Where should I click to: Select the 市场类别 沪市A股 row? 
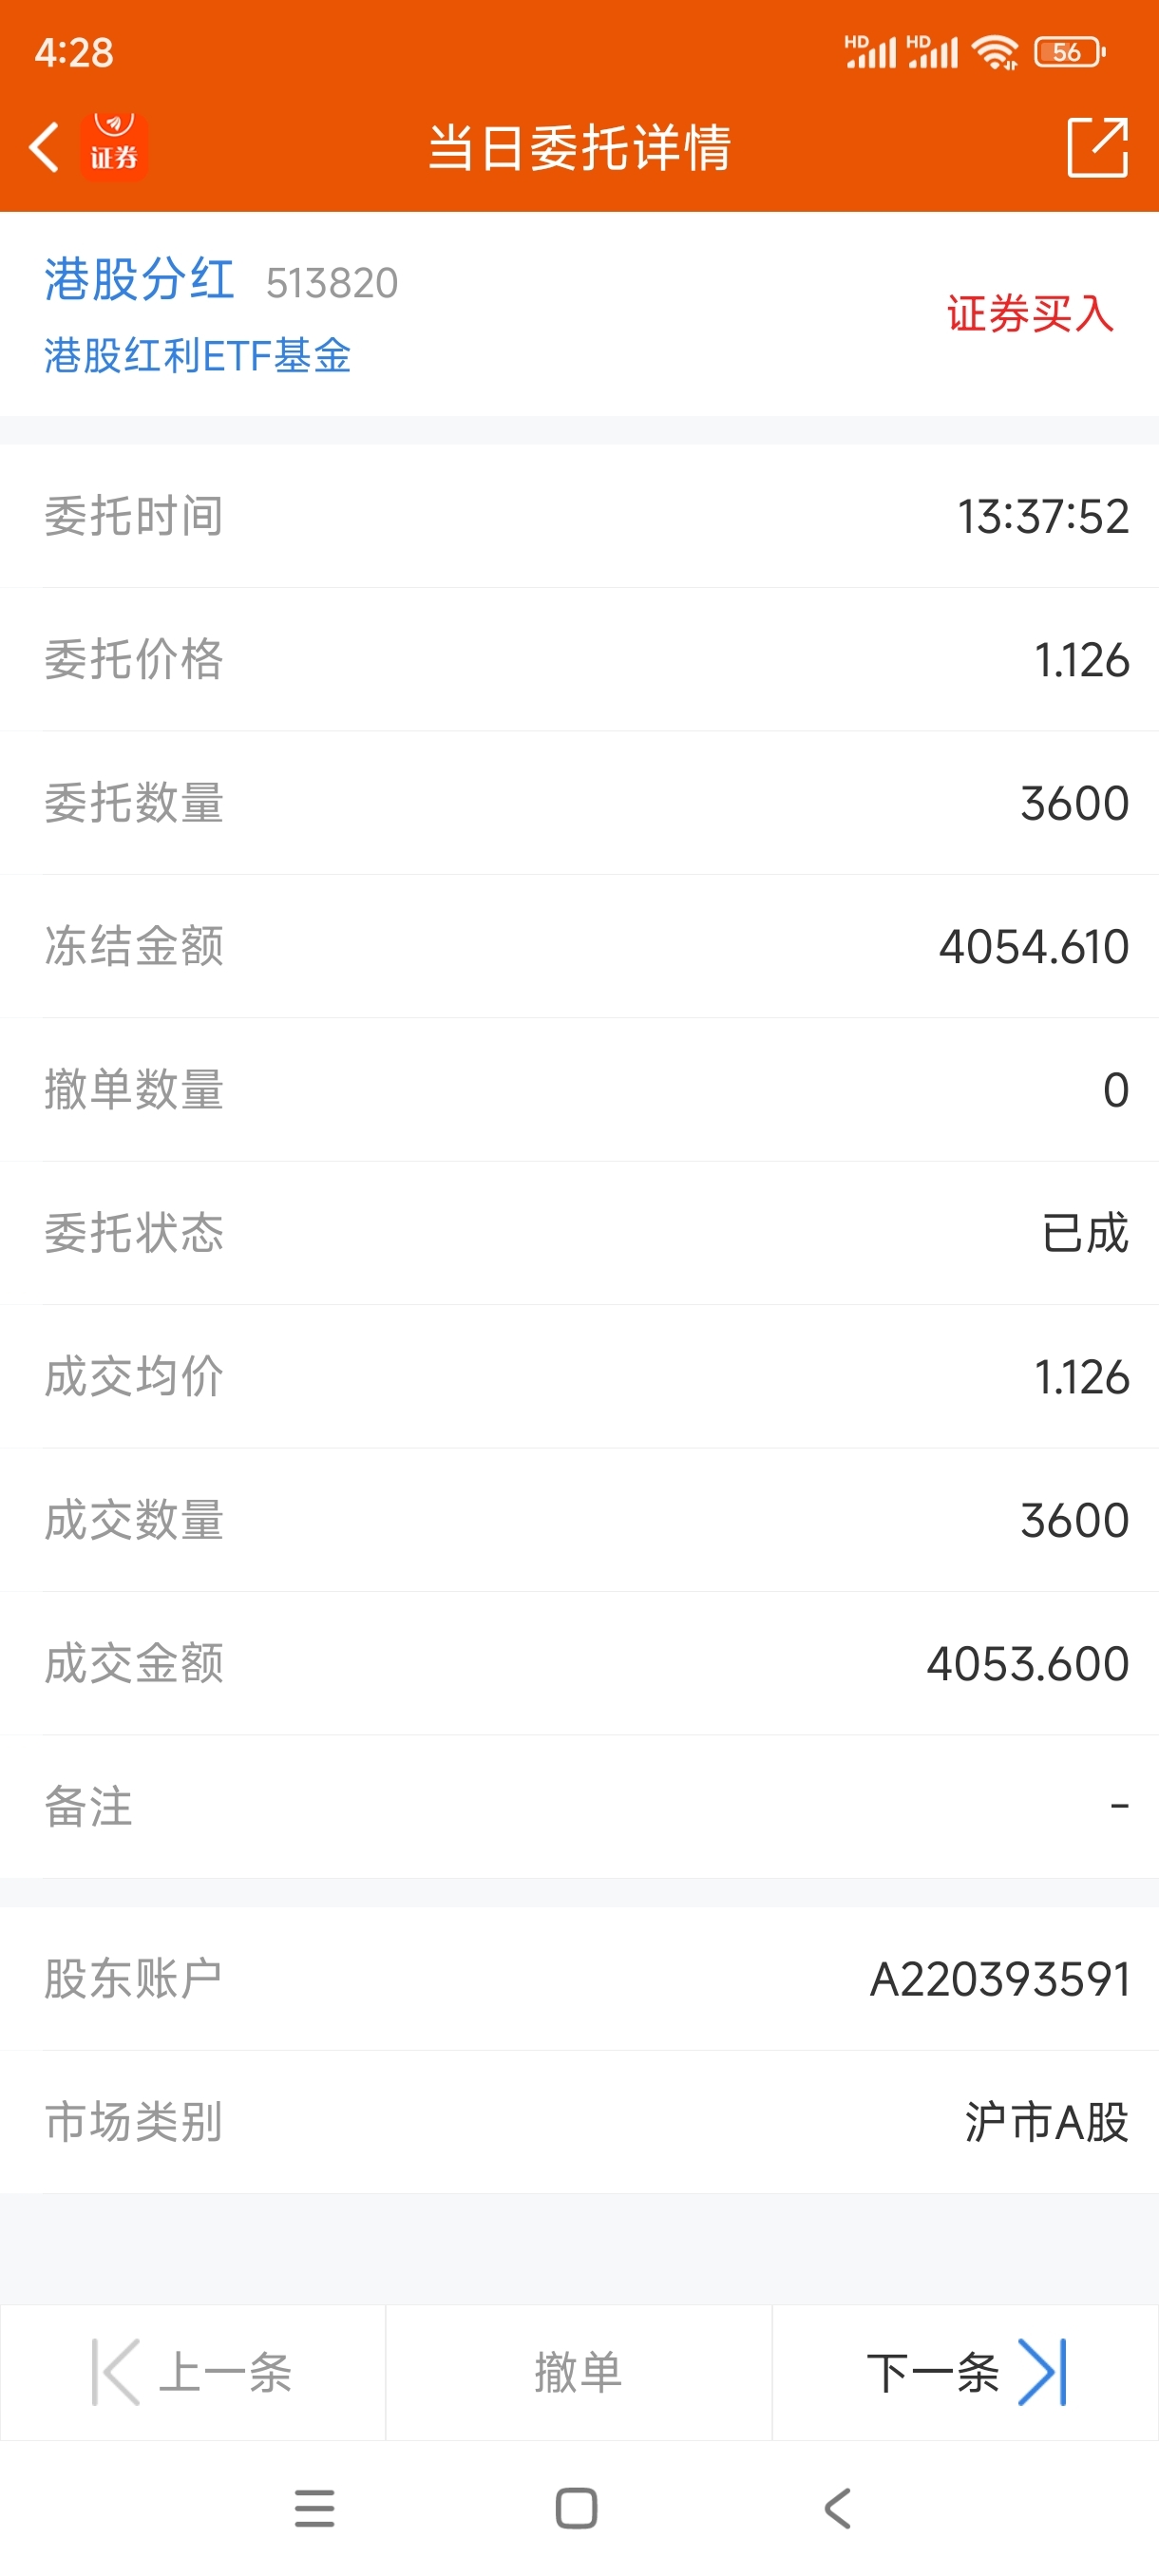point(579,2122)
